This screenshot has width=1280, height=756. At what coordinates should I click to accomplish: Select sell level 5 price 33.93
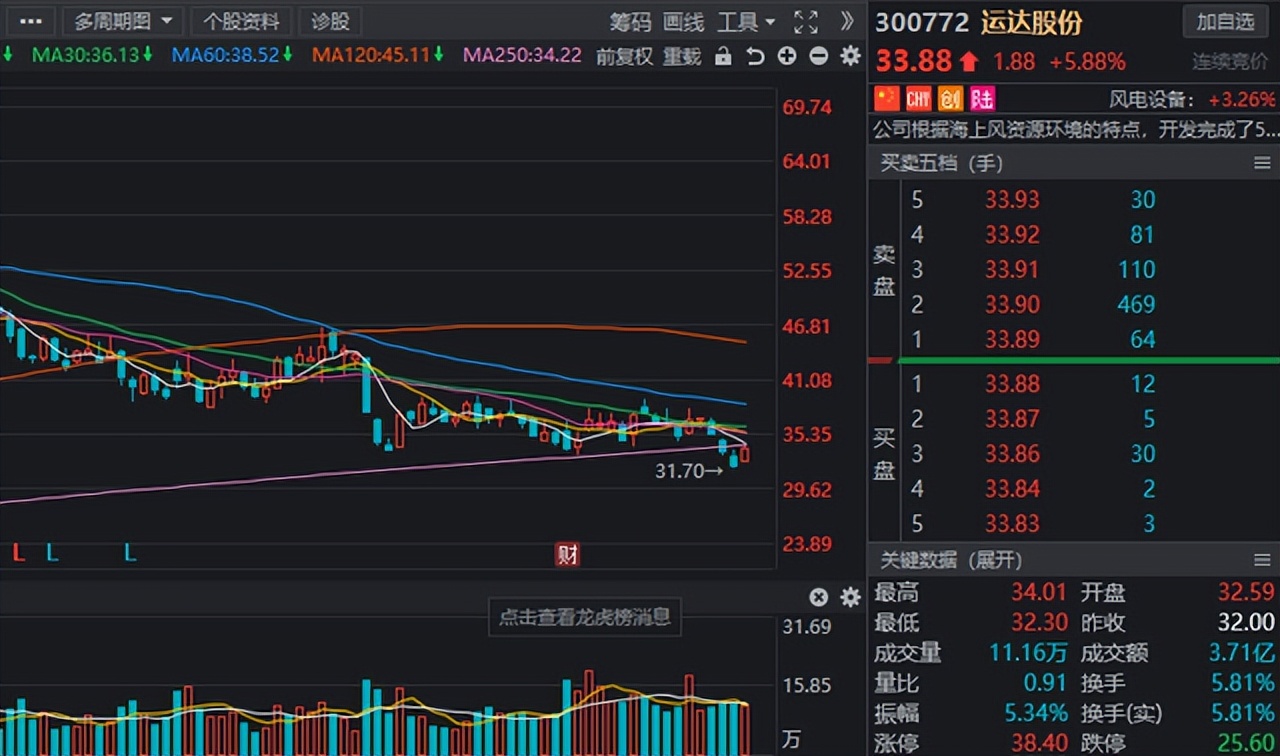[x=1012, y=200]
